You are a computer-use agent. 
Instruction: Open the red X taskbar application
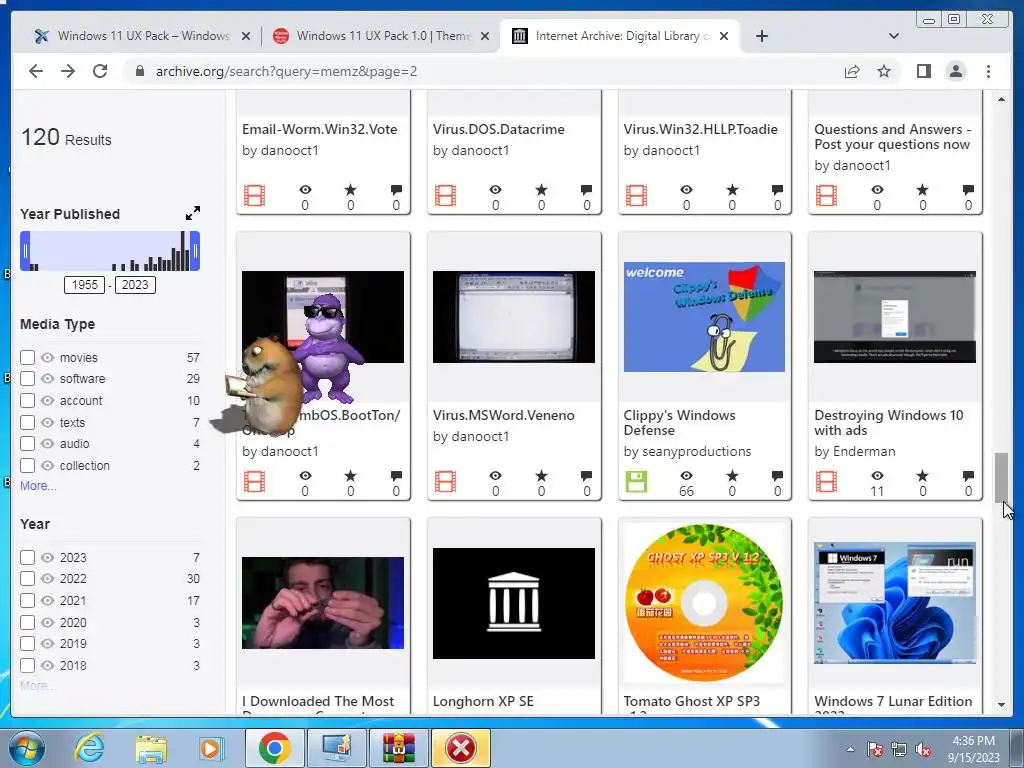[460, 748]
